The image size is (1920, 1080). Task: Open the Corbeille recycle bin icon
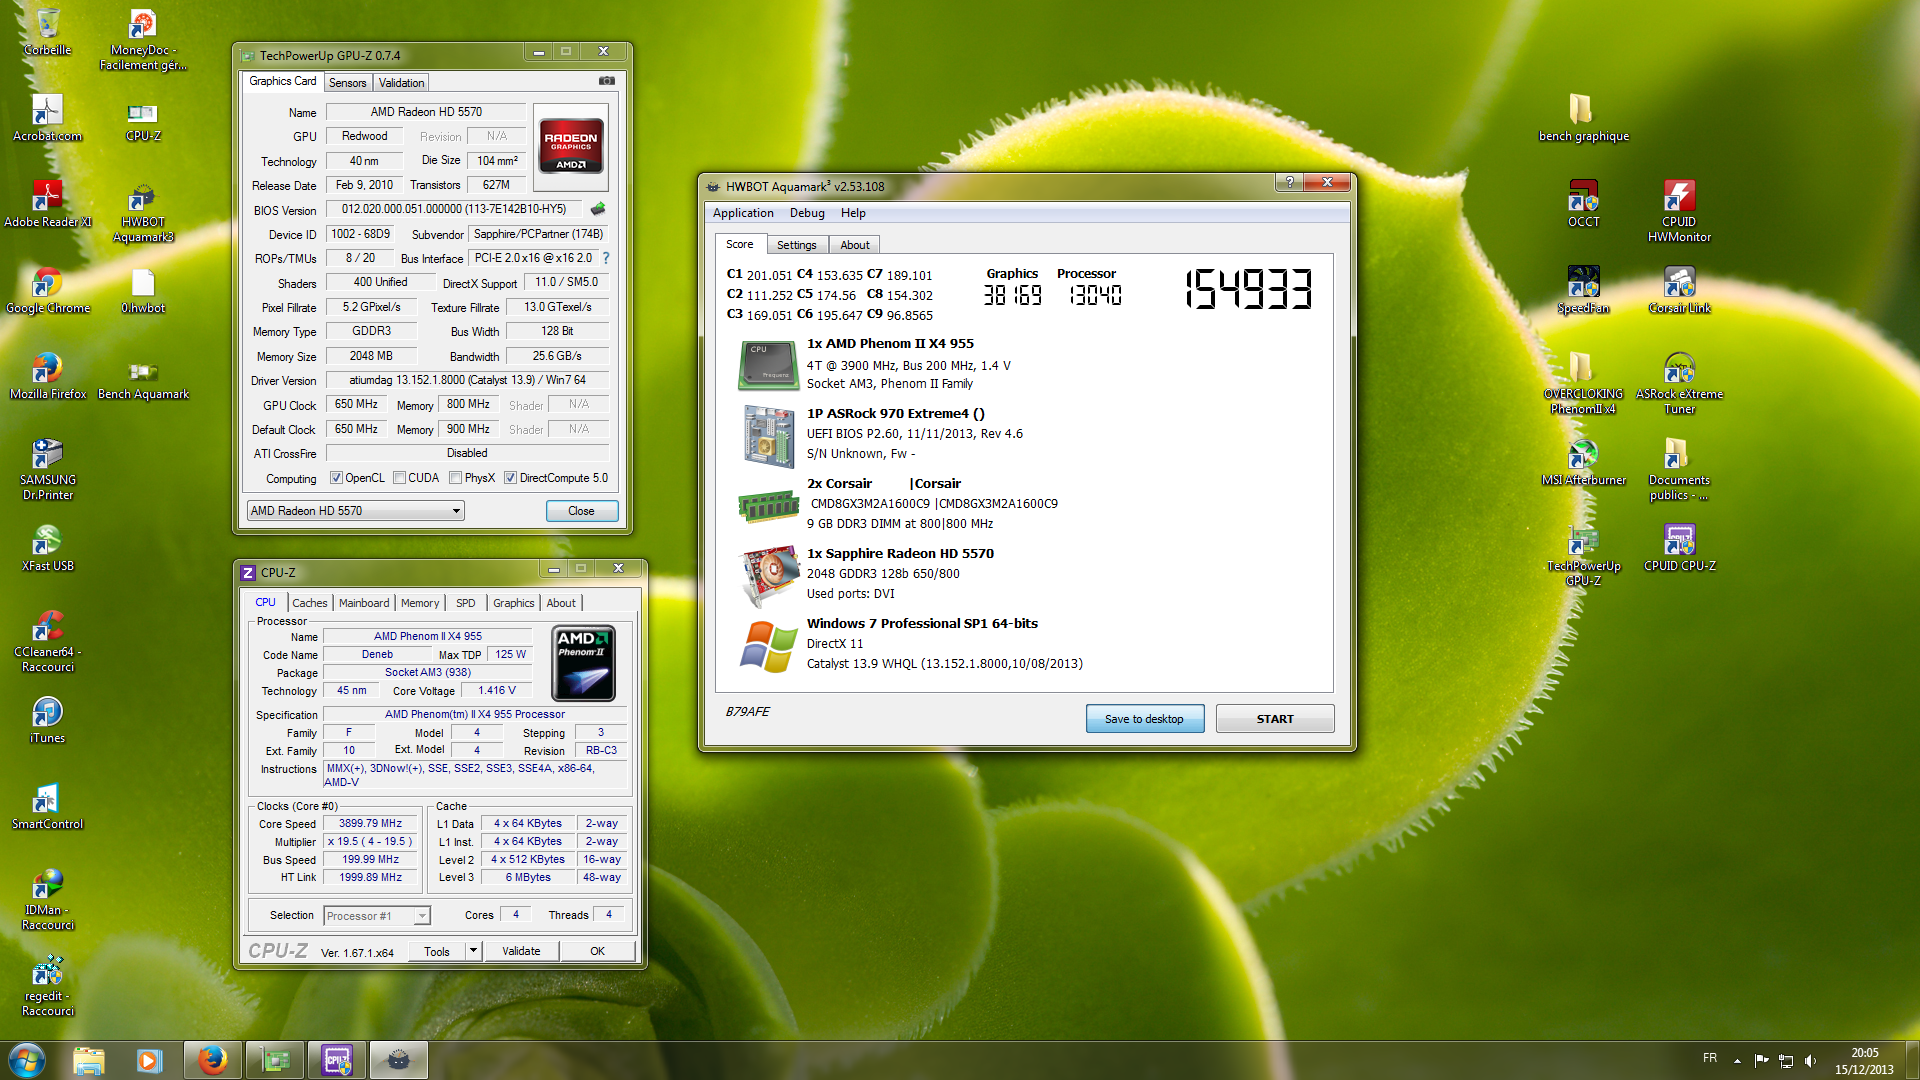[47, 30]
